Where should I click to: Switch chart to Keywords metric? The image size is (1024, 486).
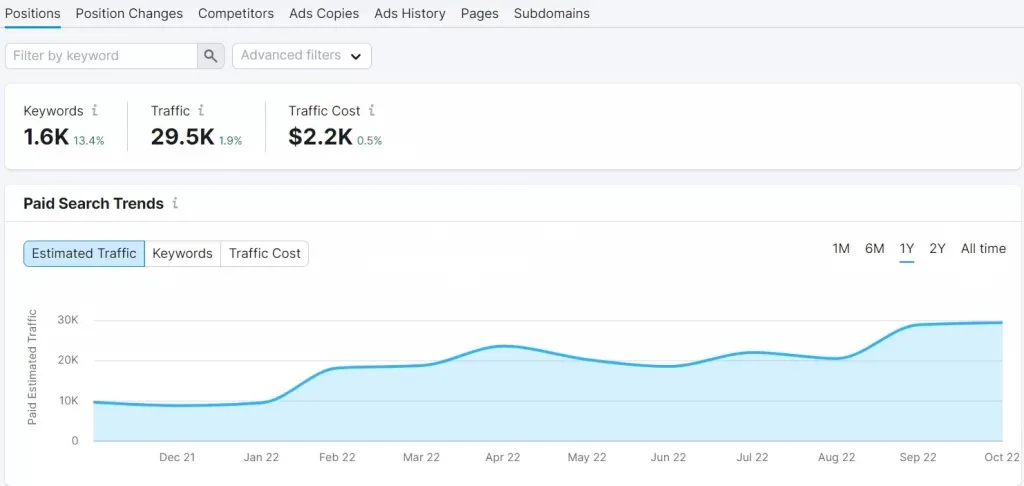(183, 253)
